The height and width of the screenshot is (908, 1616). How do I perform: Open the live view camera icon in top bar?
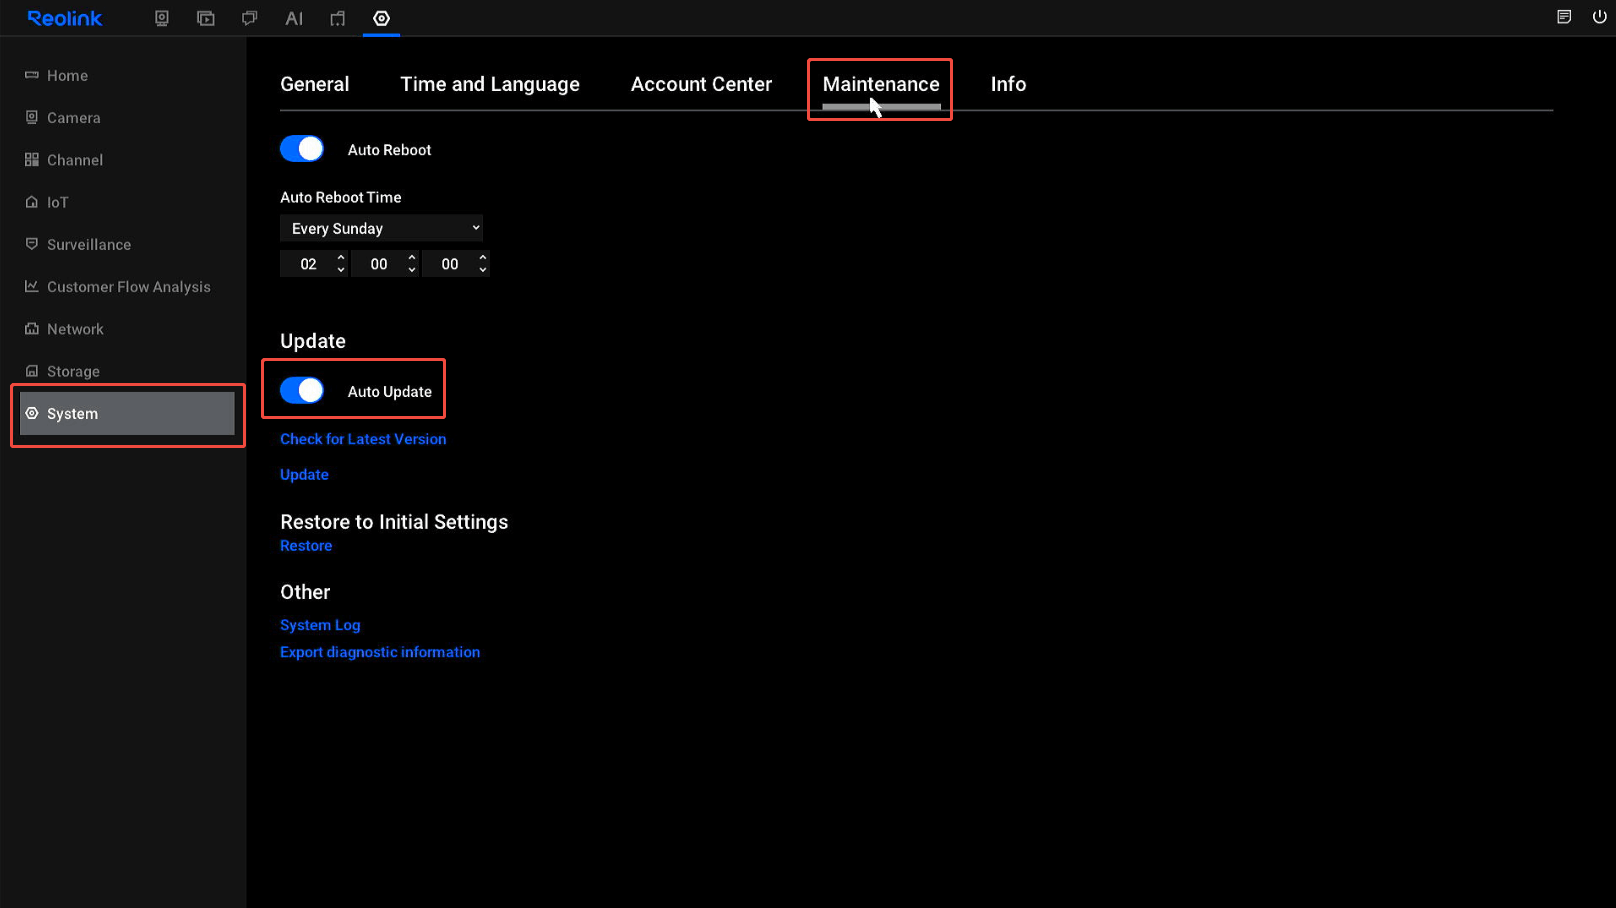point(162,18)
